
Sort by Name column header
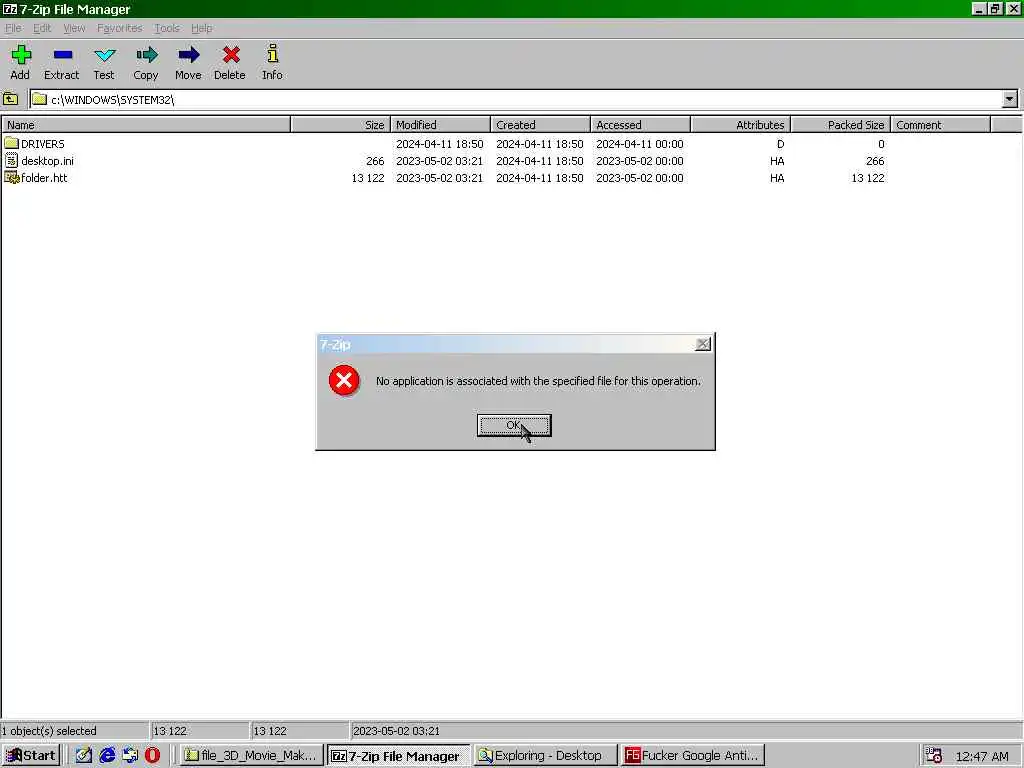pos(146,125)
